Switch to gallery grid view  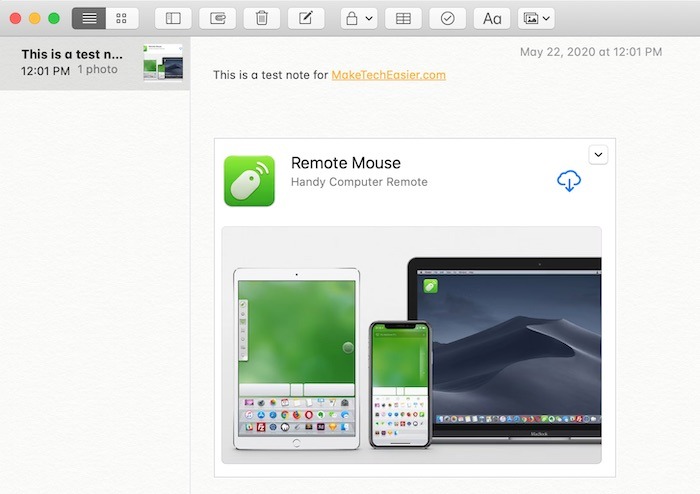tap(121, 18)
